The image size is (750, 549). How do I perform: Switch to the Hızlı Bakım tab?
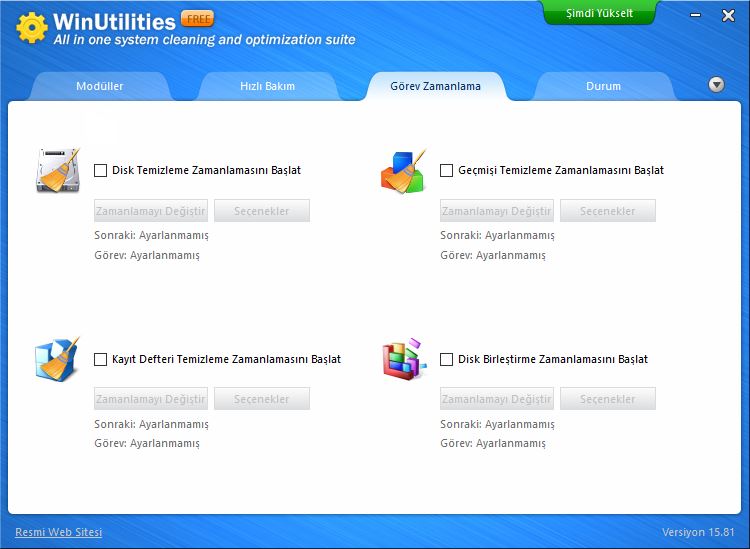[267, 86]
